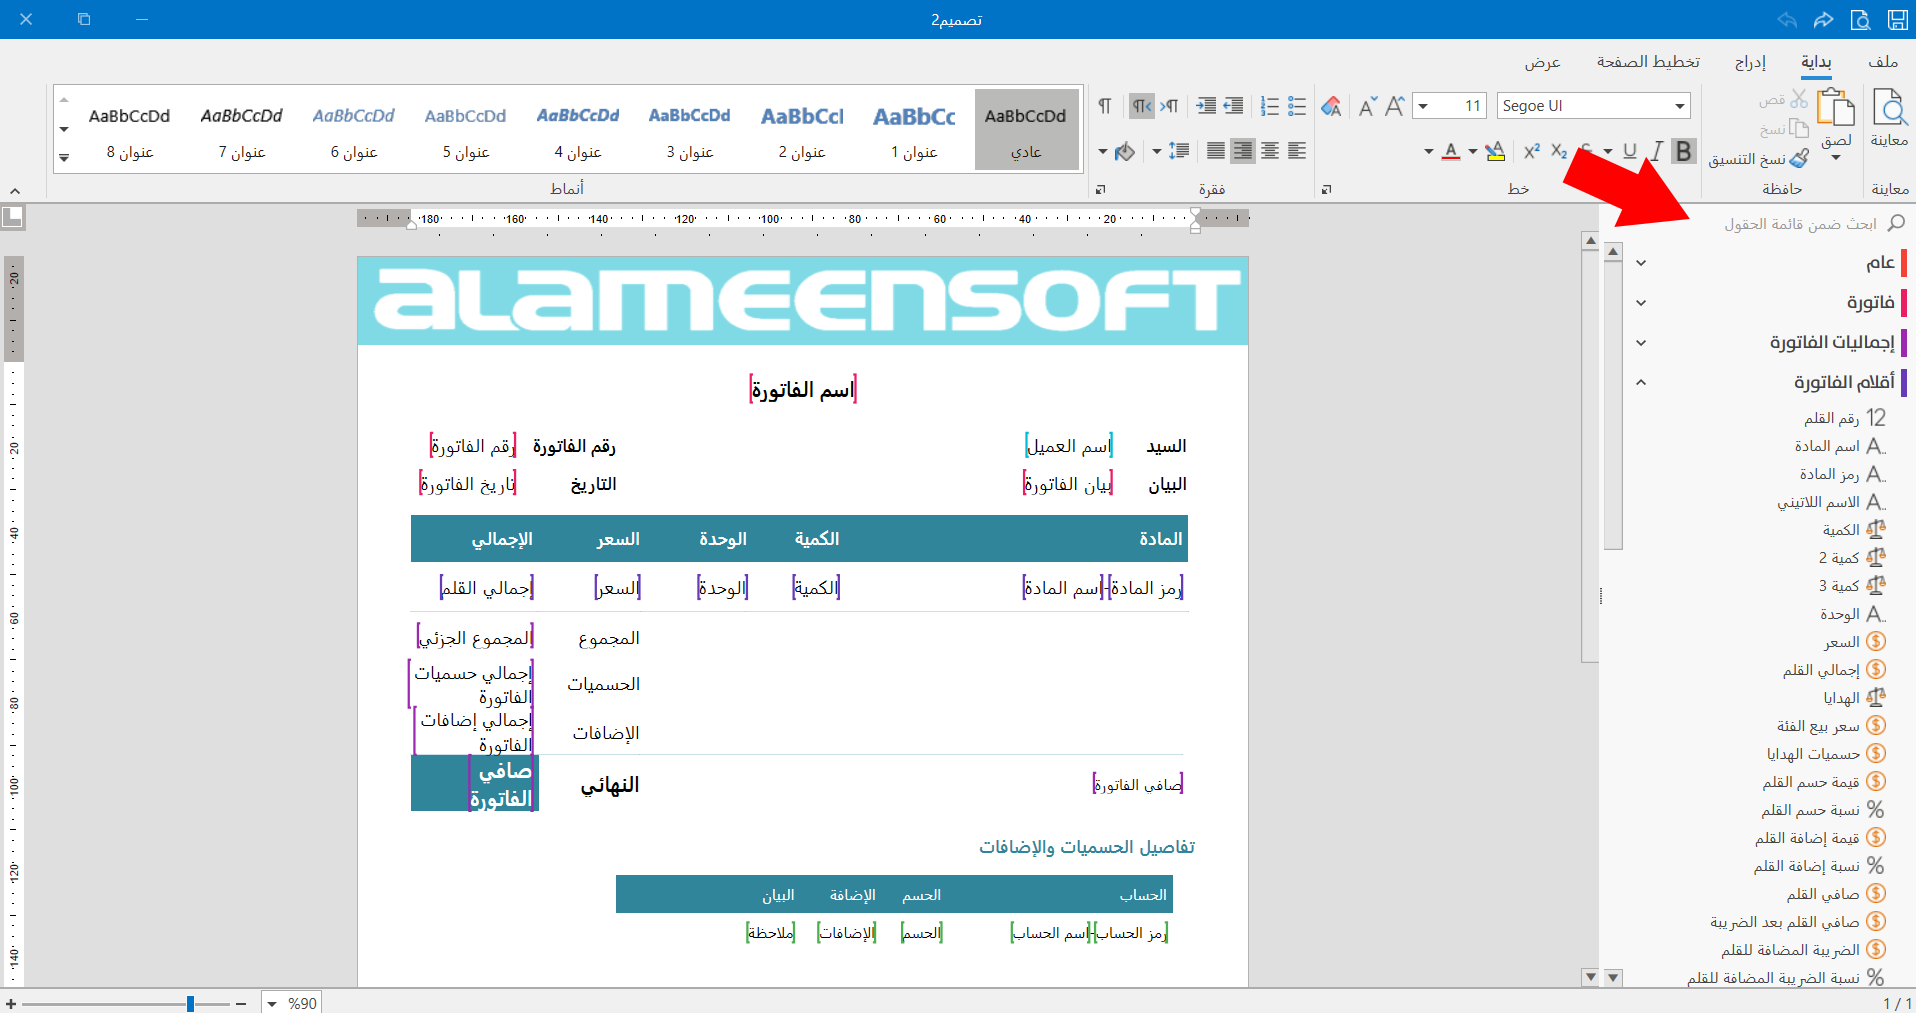
Task: Collapse the أقلام الفاتورة field group
Action: pos(1641,382)
